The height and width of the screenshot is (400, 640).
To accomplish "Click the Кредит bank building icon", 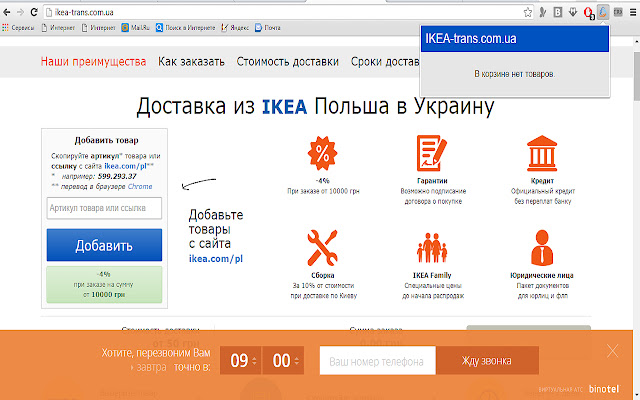I will tap(542, 153).
